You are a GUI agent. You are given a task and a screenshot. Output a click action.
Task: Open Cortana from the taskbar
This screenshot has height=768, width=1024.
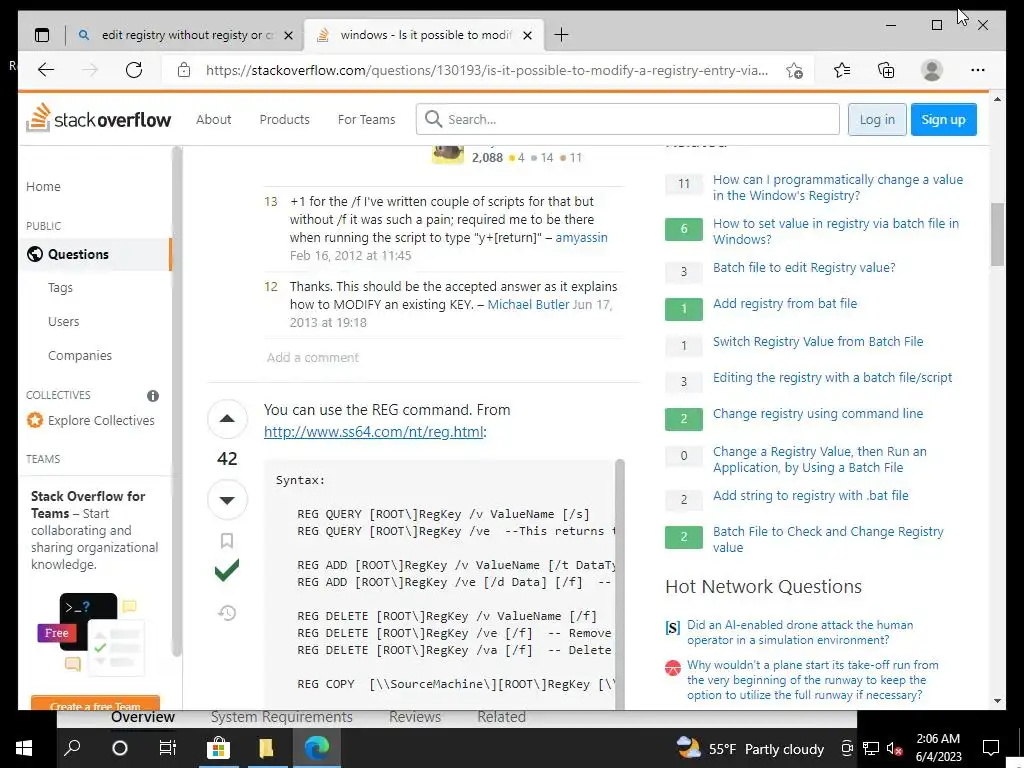(x=120, y=748)
